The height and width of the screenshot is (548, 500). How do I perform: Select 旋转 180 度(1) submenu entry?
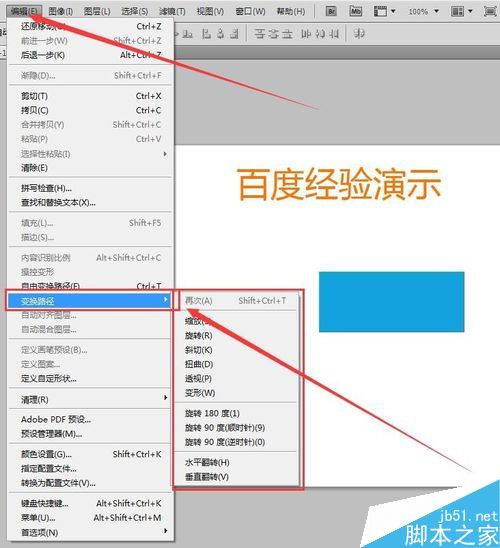pos(236,413)
